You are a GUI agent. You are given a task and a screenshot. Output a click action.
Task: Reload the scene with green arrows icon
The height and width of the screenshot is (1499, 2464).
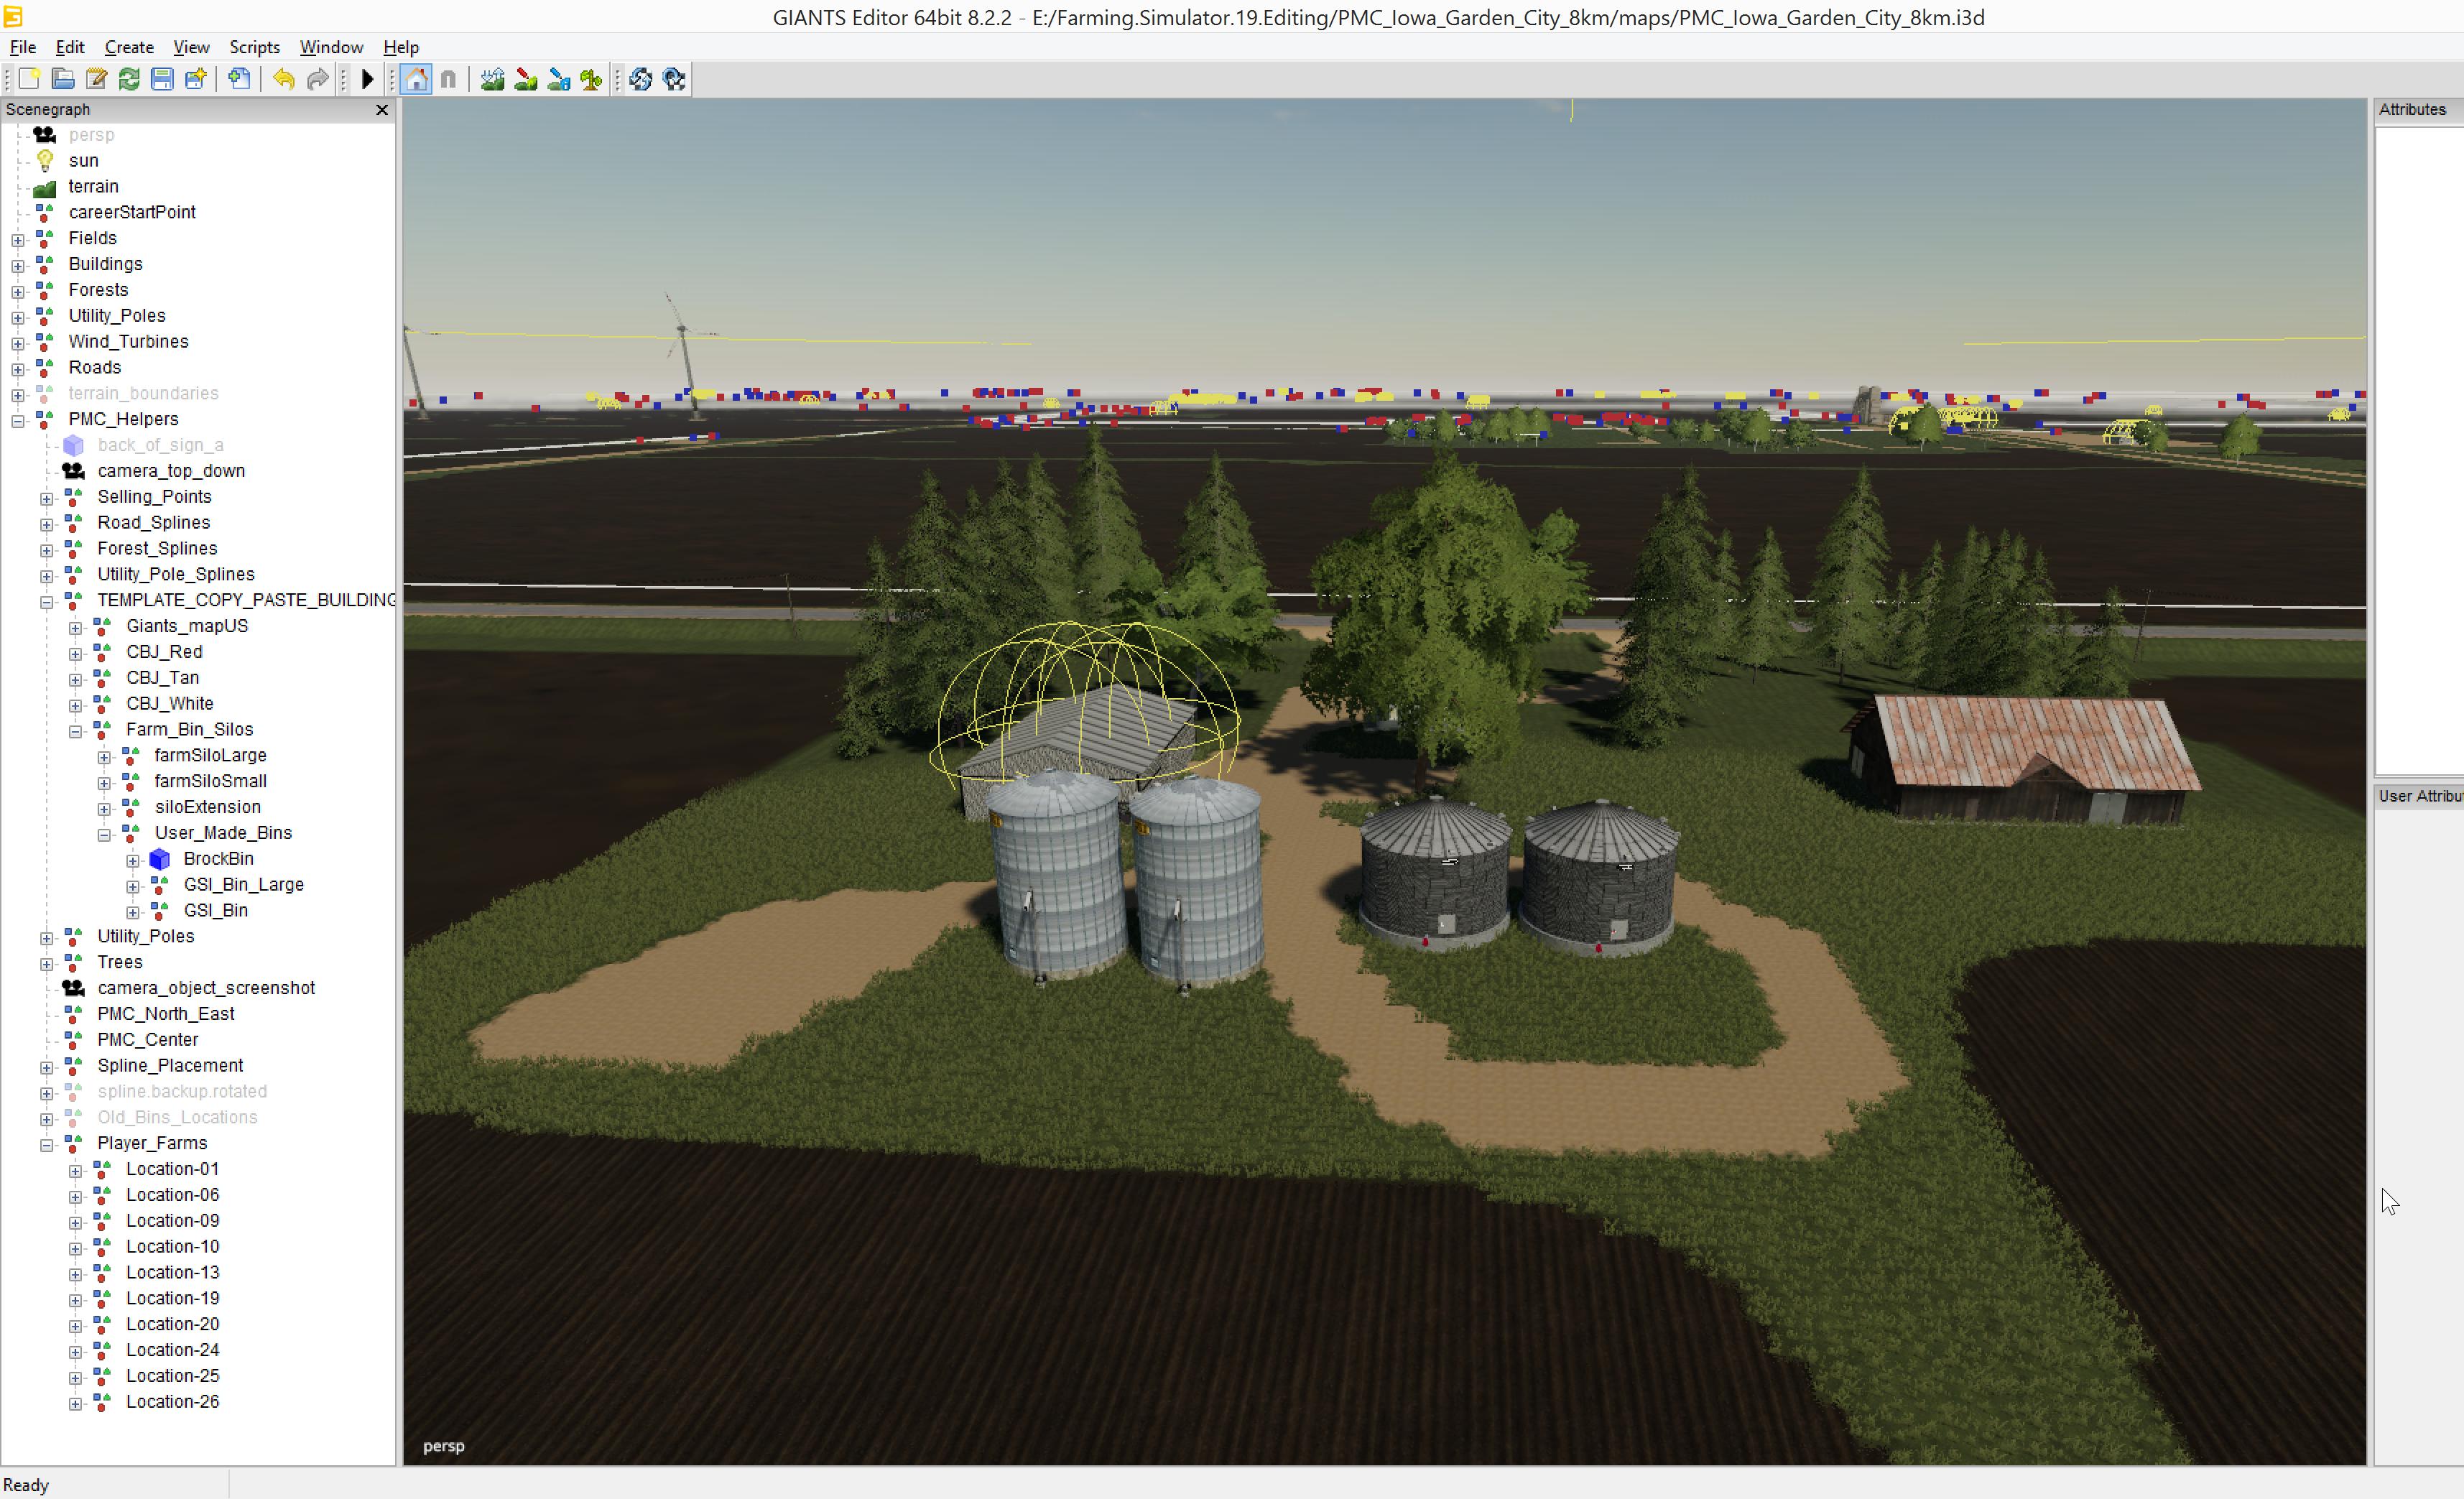129,79
